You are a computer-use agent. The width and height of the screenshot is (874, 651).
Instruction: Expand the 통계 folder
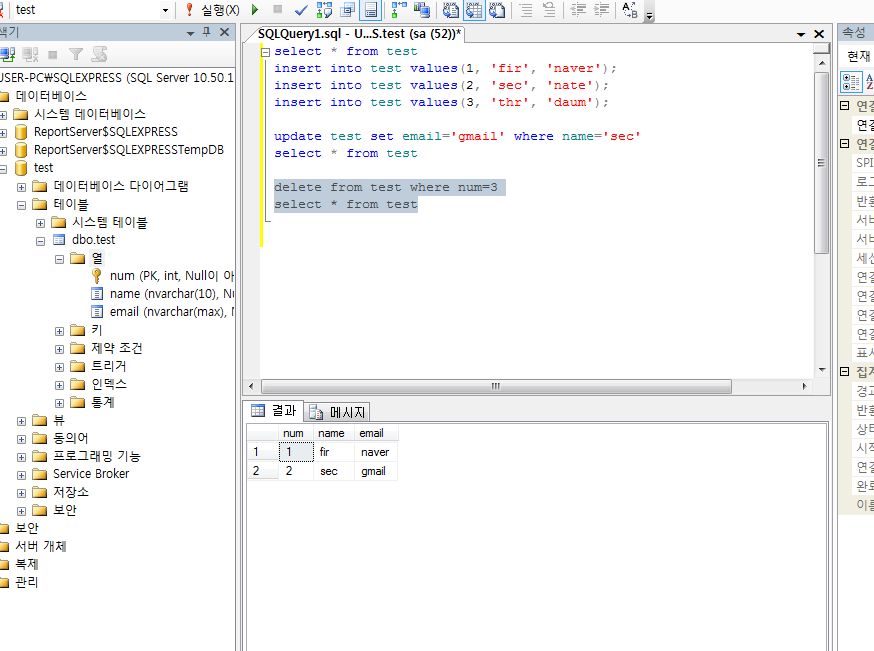[x=59, y=403]
